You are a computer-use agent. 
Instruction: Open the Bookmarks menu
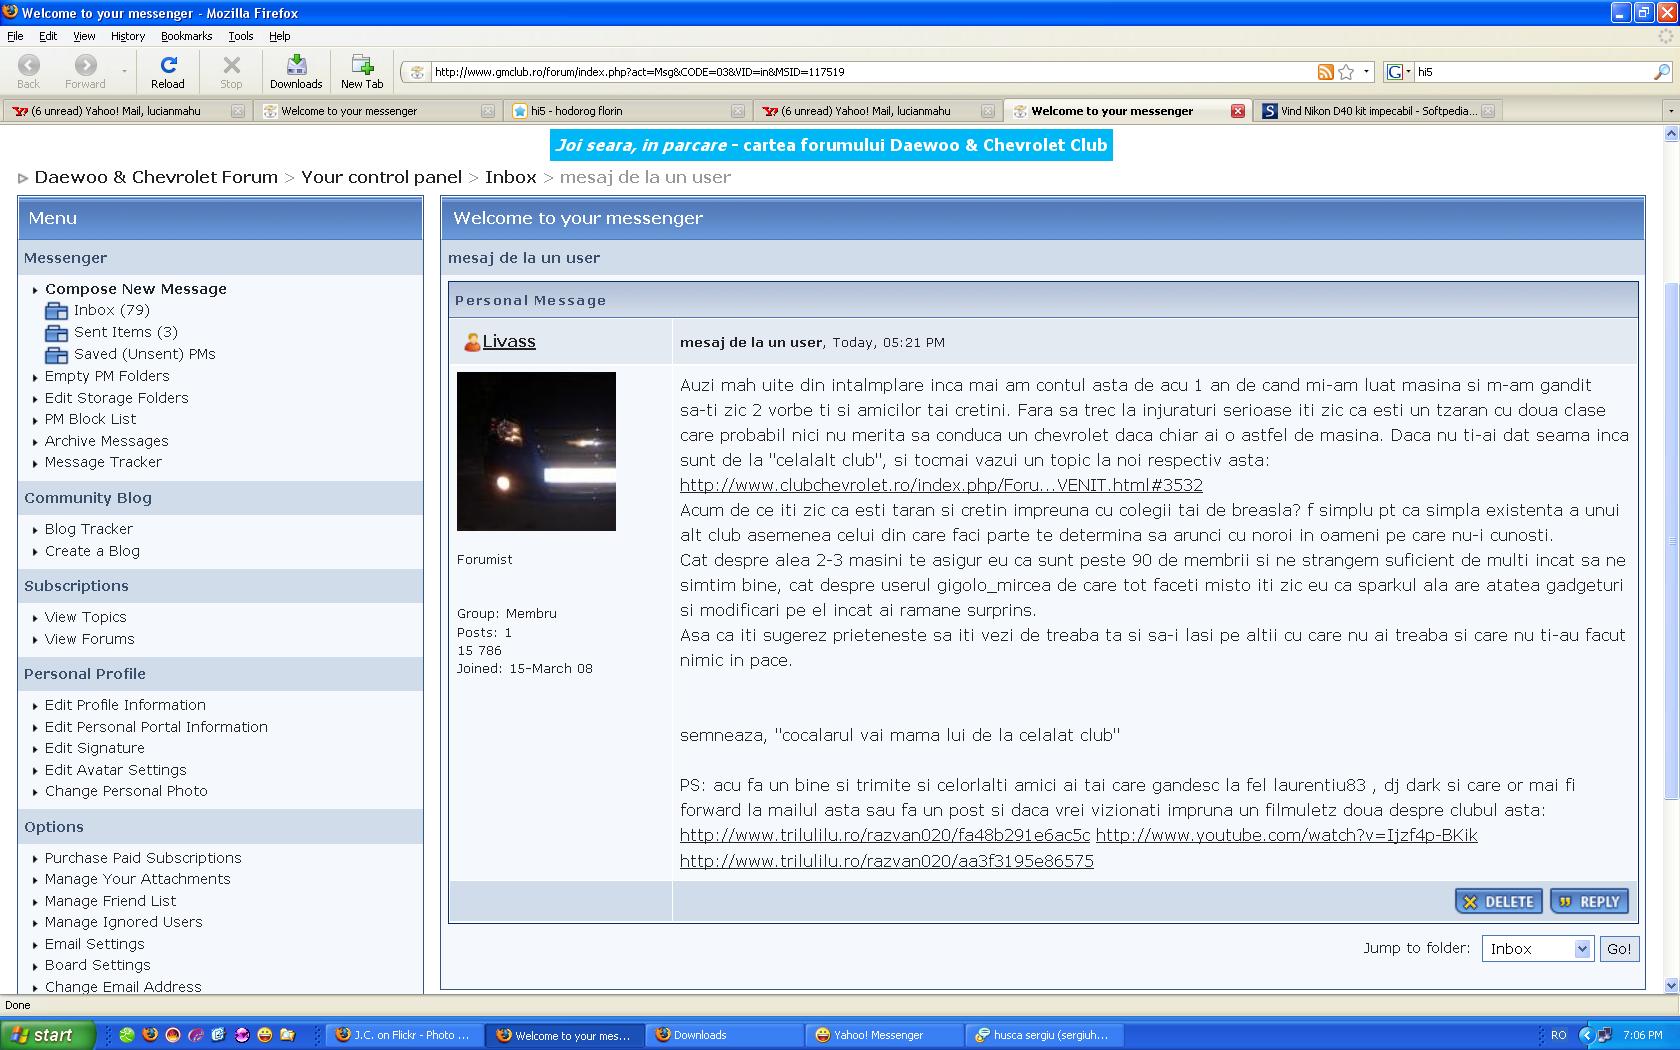(186, 36)
